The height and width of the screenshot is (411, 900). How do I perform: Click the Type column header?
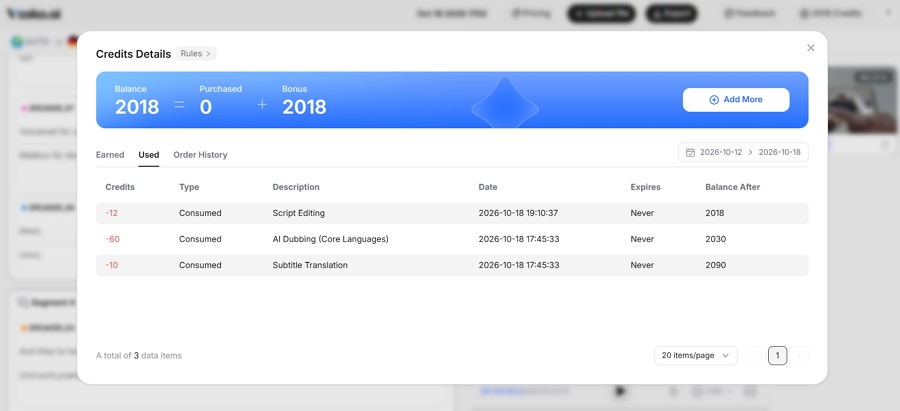tap(189, 187)
